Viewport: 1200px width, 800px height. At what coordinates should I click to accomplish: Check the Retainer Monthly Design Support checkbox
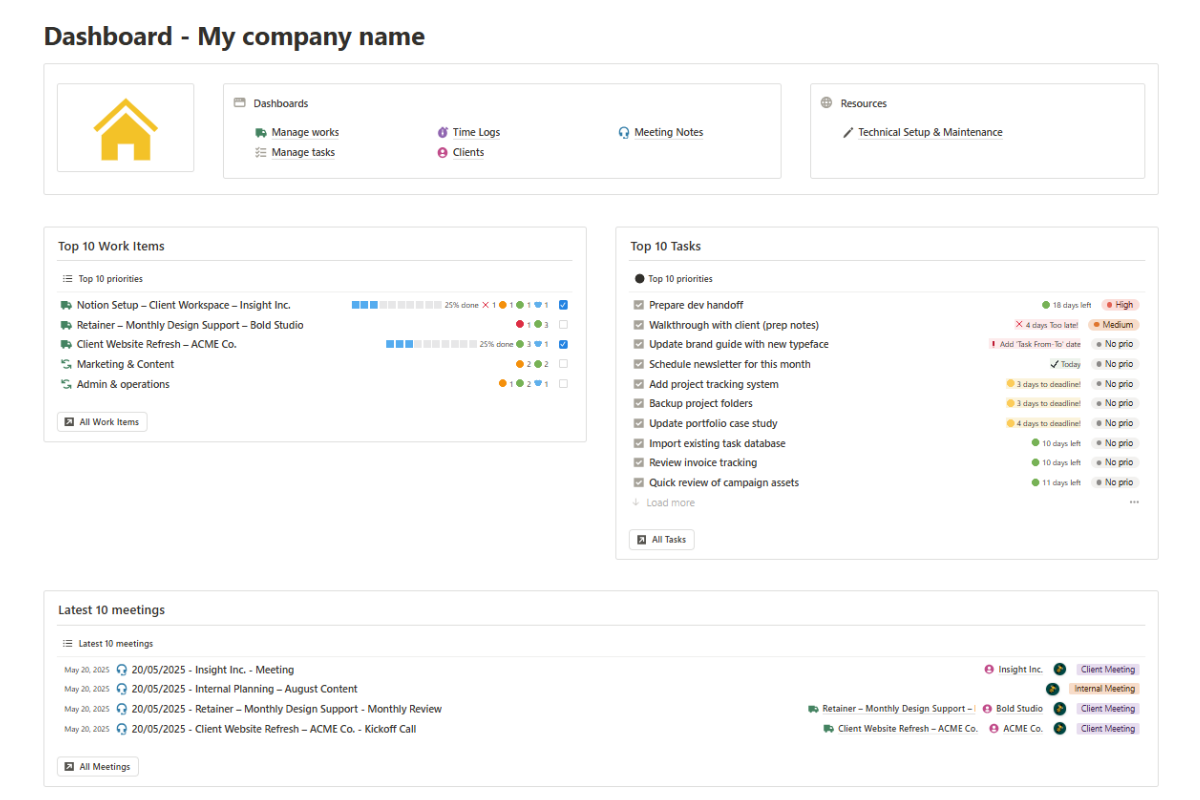(x=564, y=325)
